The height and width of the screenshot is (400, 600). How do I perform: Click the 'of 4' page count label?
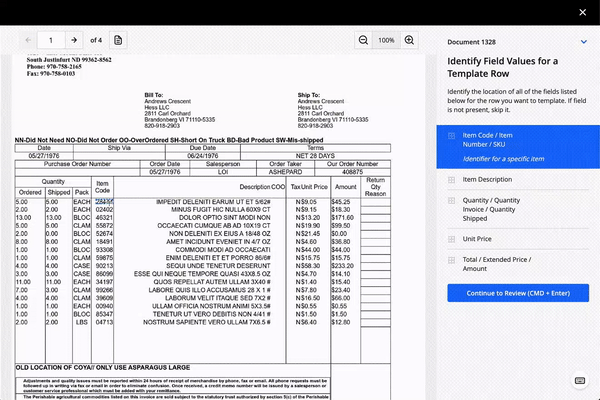pos(96,40)
